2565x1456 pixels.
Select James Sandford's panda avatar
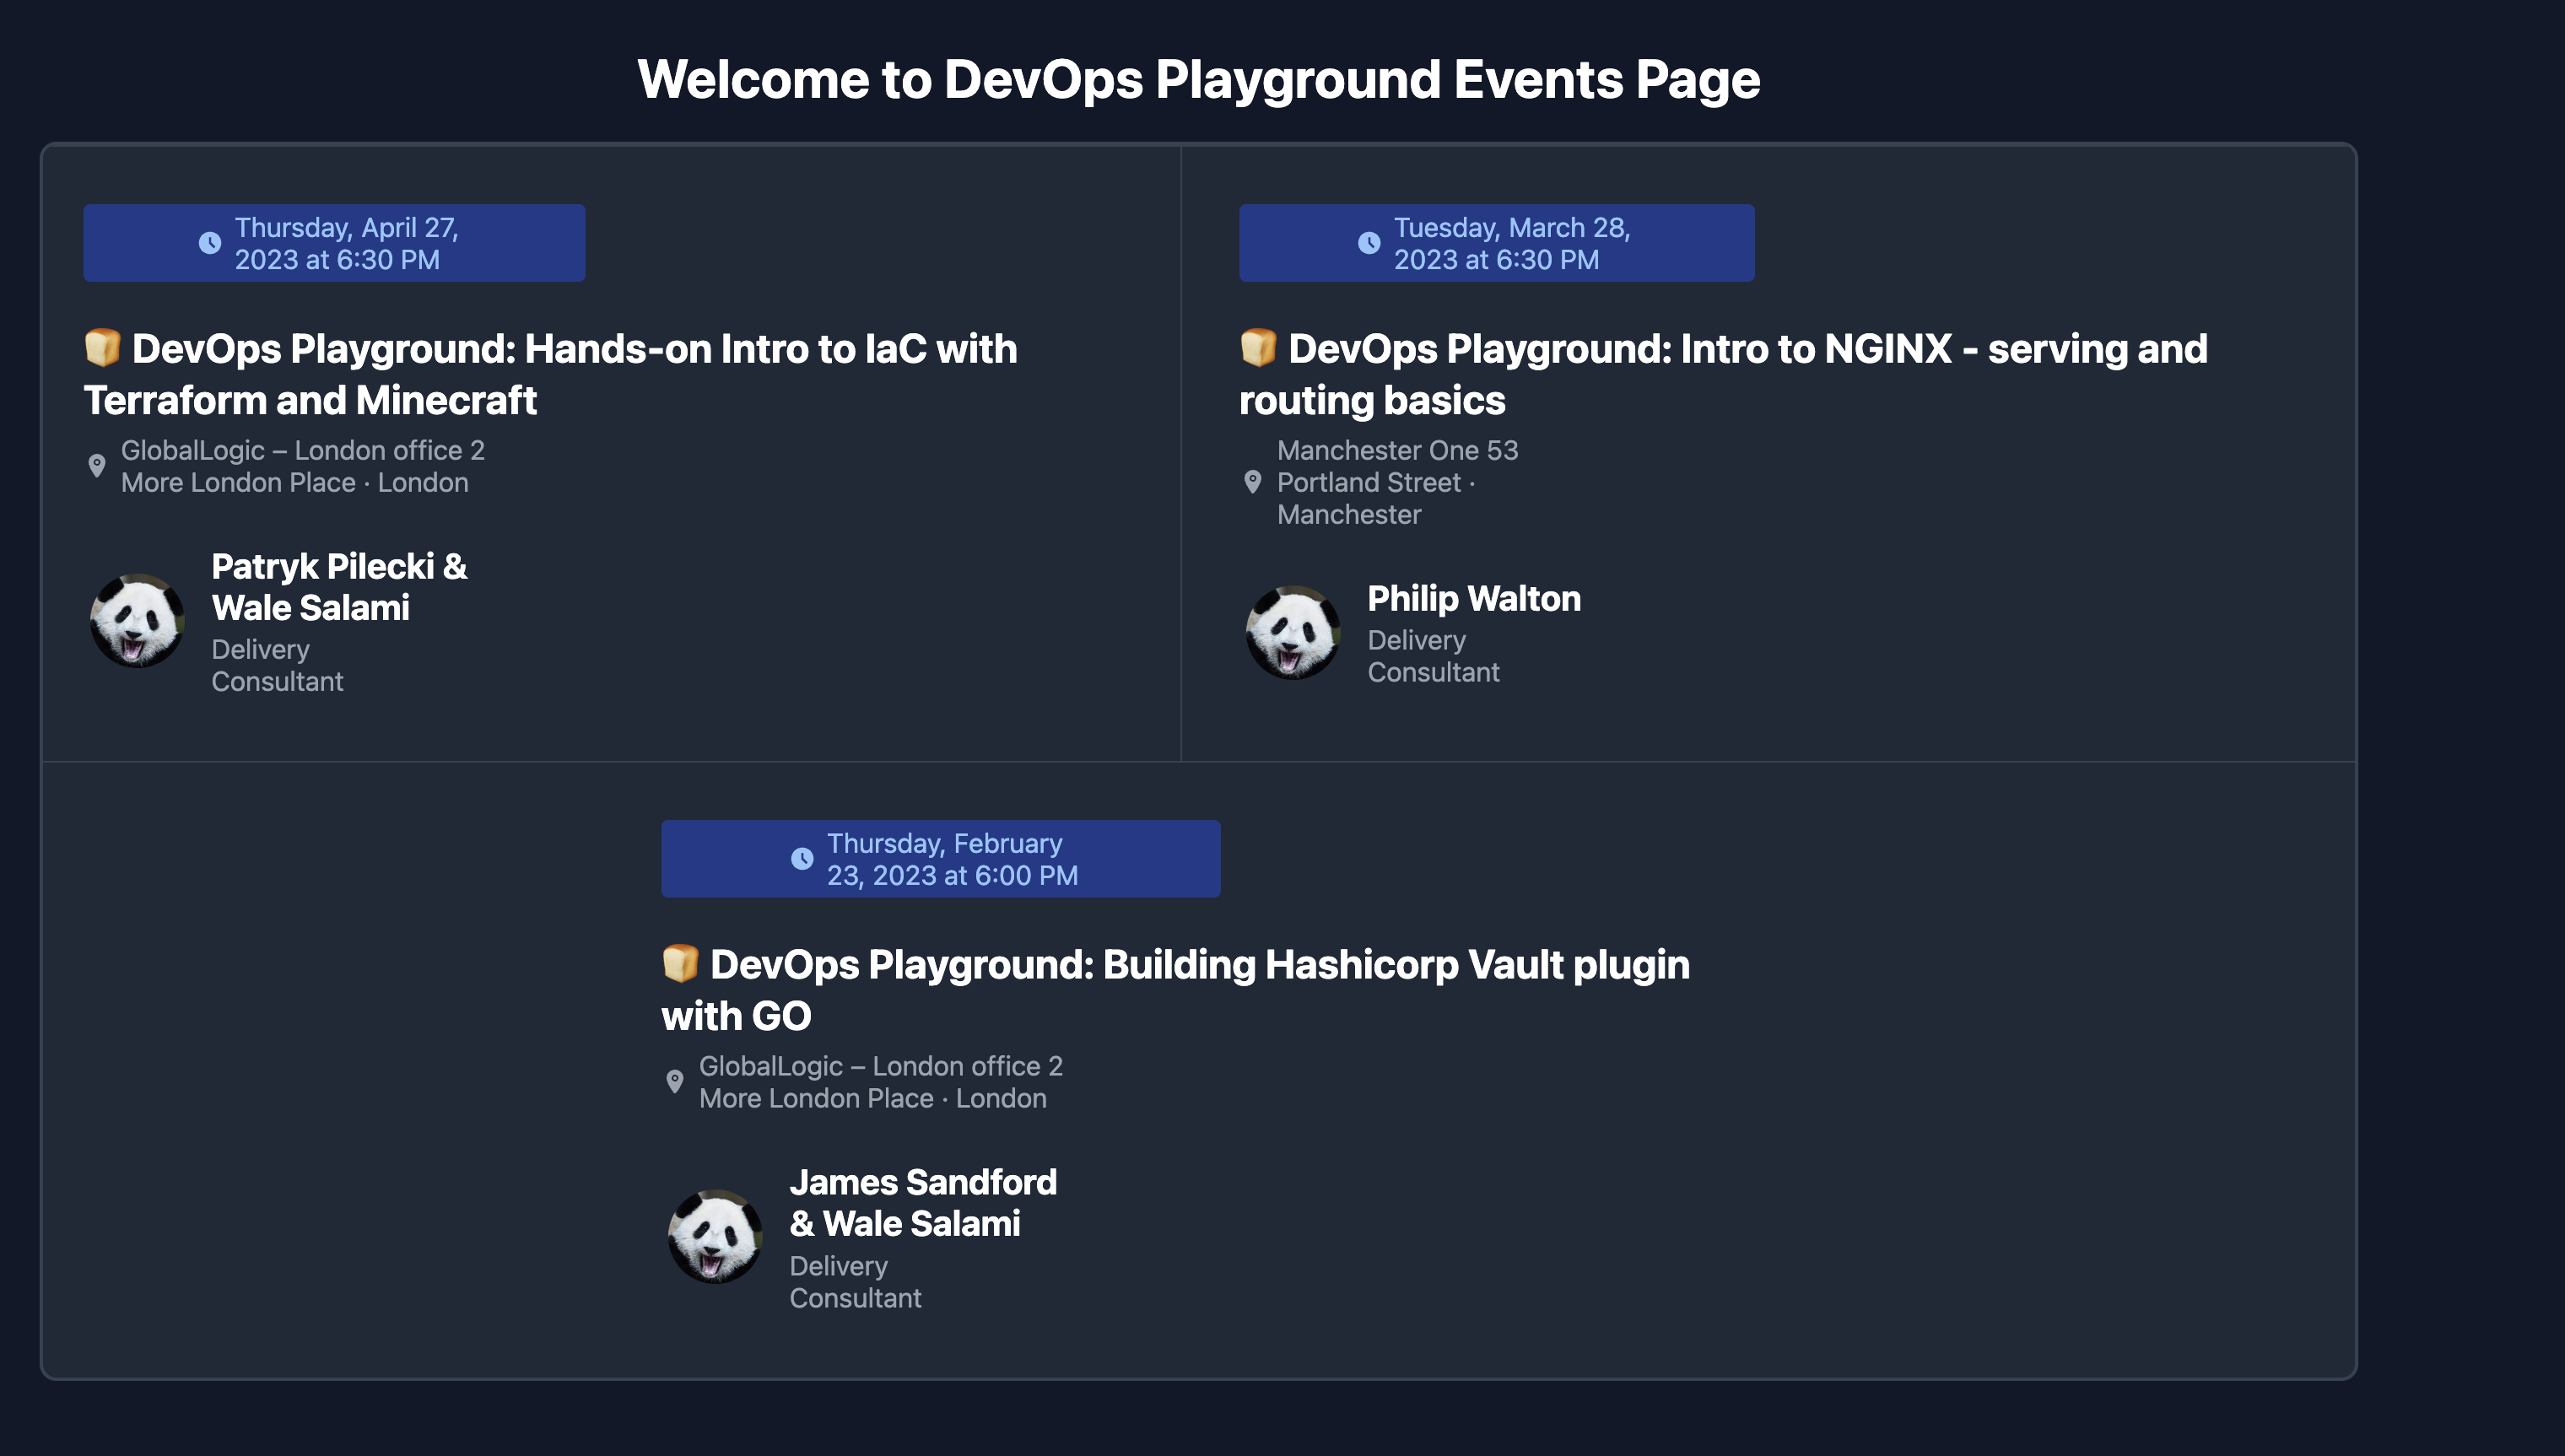[x=715, y=1239]
